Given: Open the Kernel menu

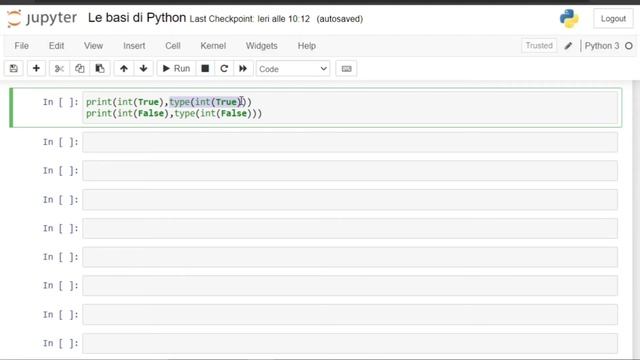Looking at the screenshot, I should [x=213, y=46].
